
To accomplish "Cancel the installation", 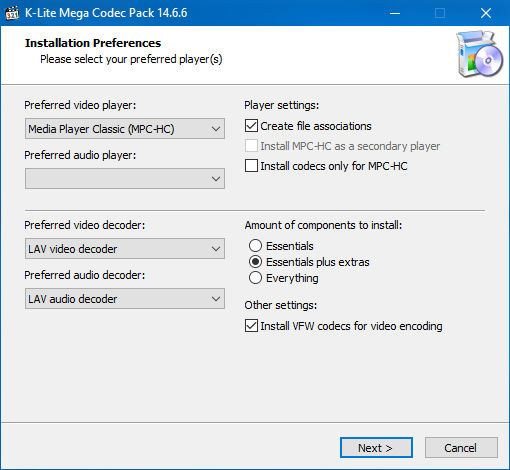I will click(x=461, y=448).
